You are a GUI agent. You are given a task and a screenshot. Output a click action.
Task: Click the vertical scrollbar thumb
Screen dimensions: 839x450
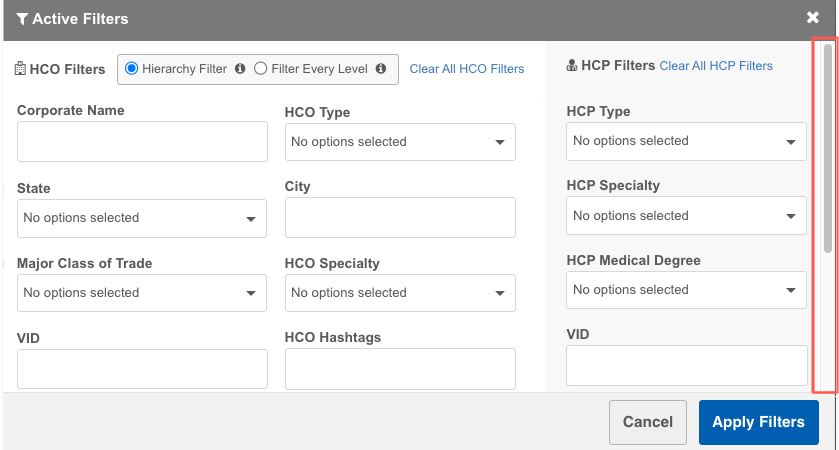click(x=827, y=150)
